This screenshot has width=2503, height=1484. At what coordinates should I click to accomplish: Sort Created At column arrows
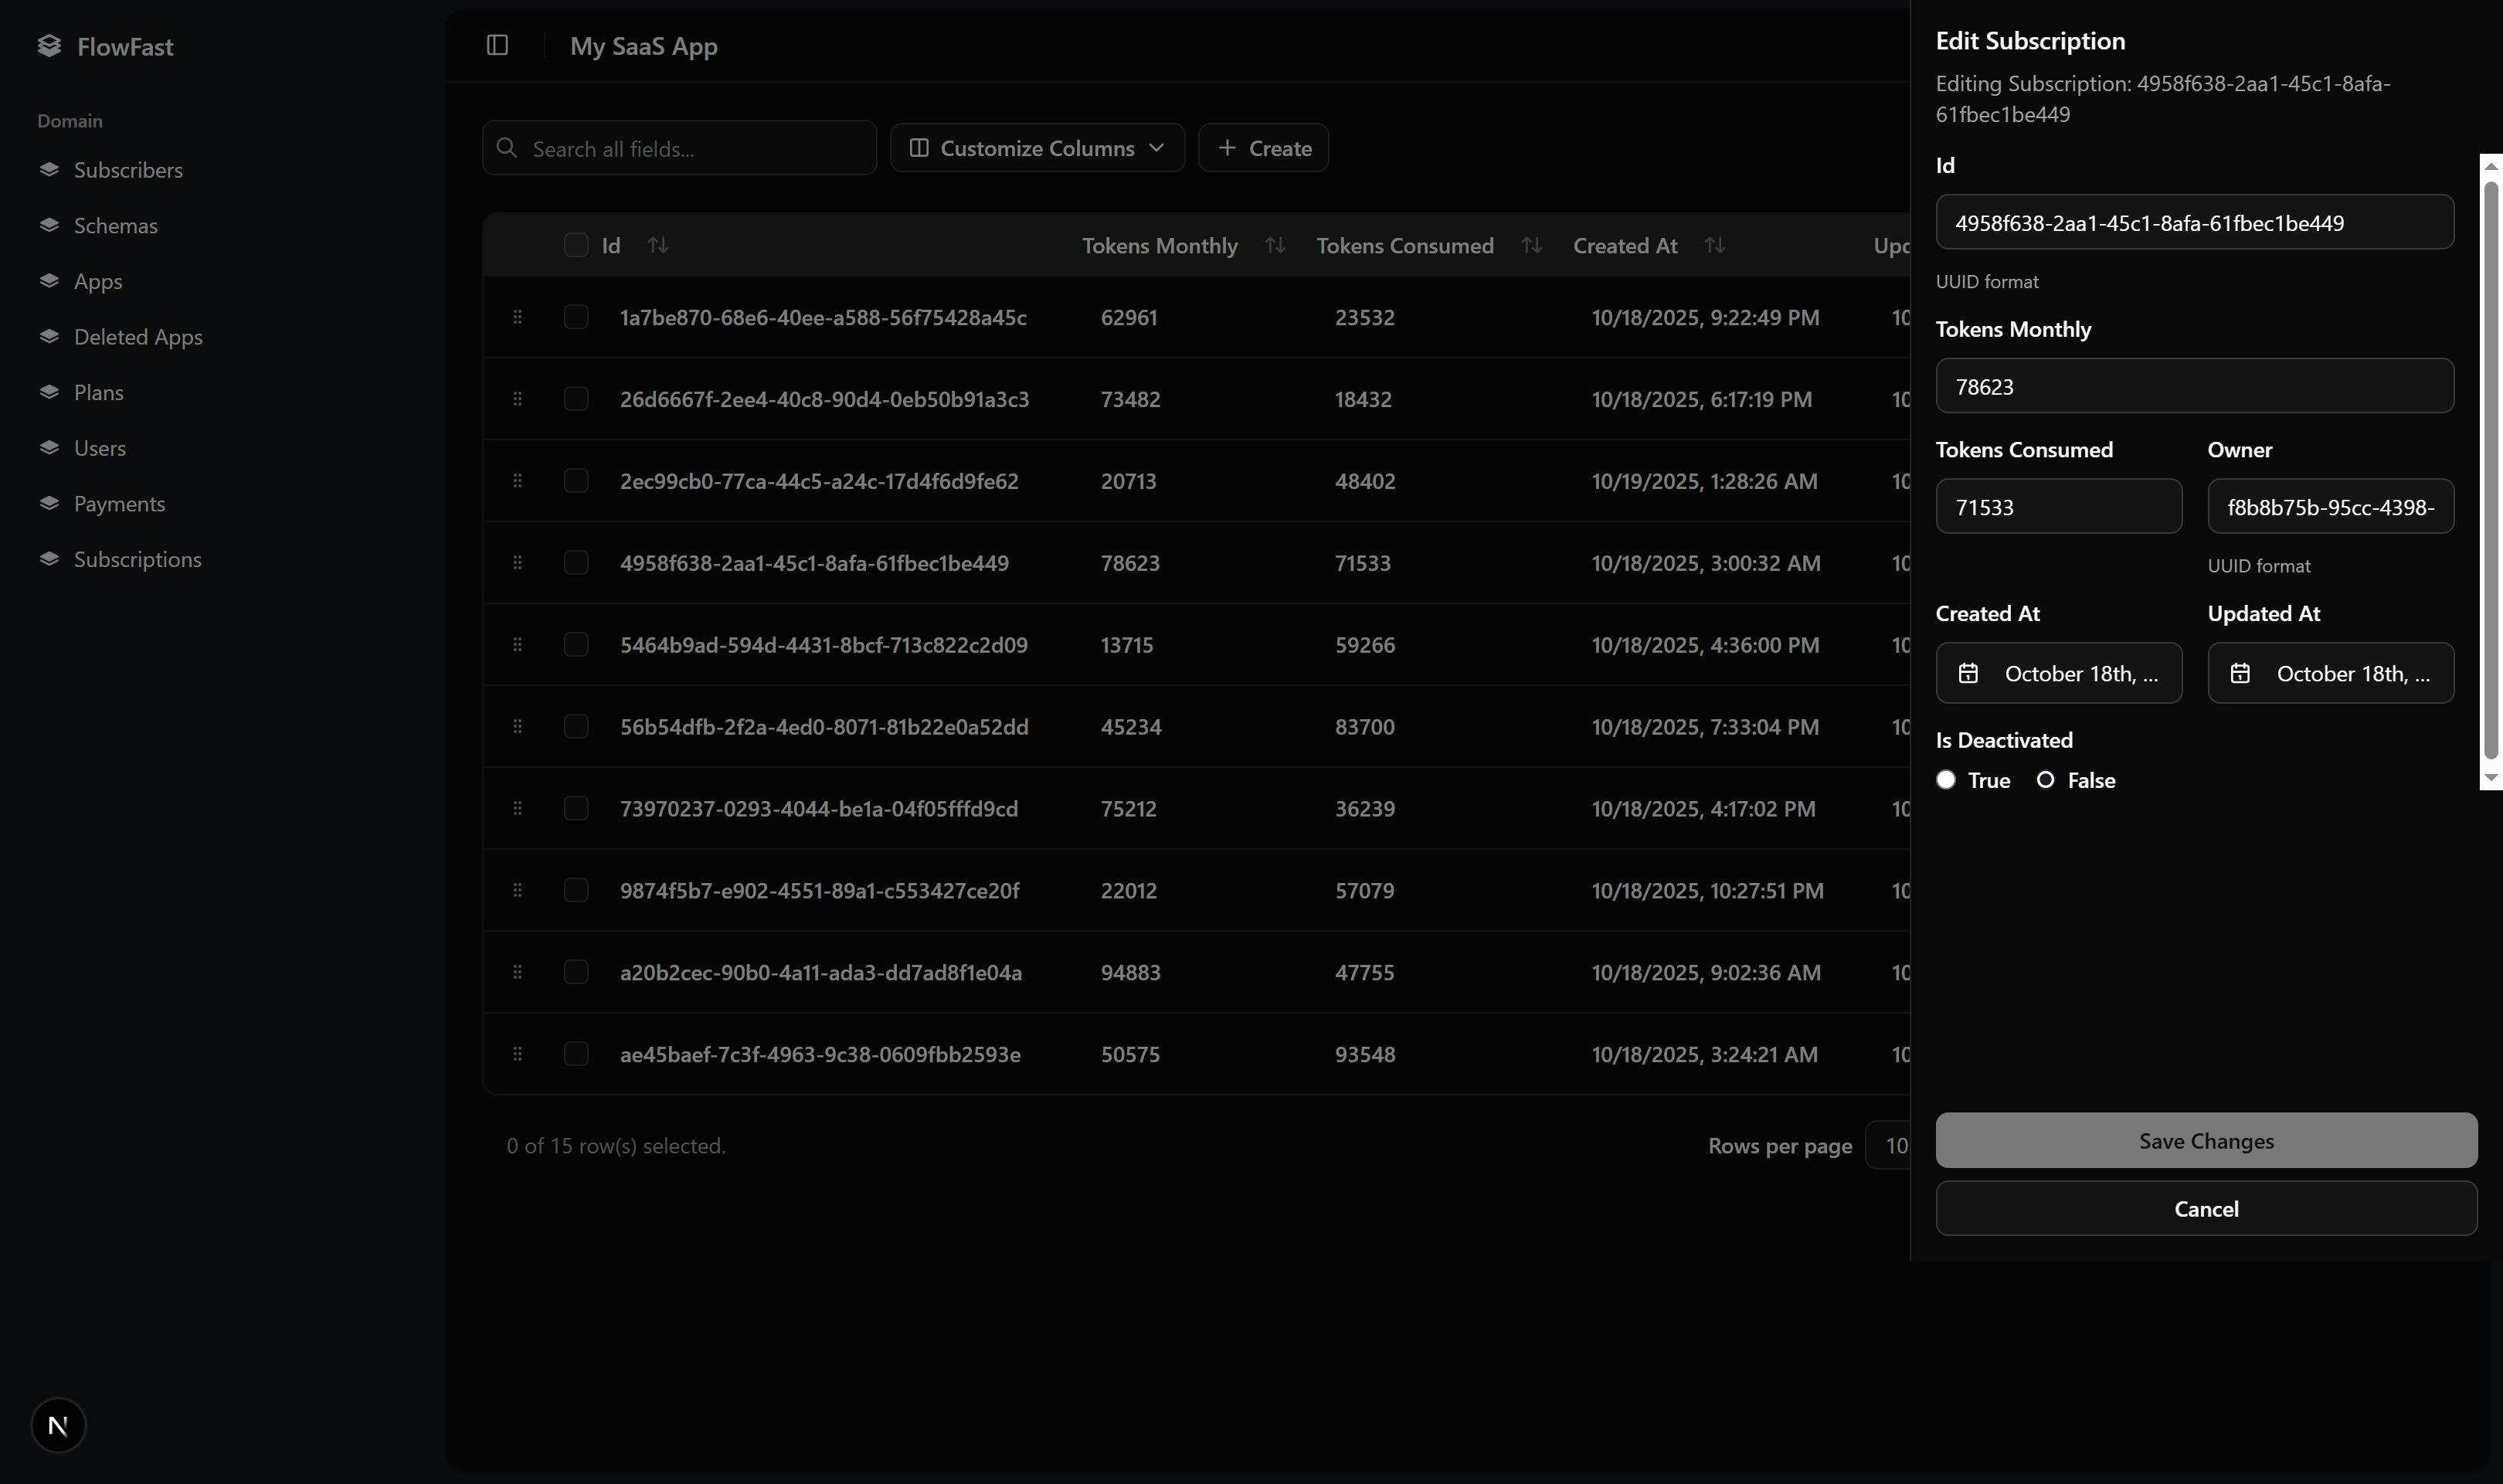pos(1714,245)
